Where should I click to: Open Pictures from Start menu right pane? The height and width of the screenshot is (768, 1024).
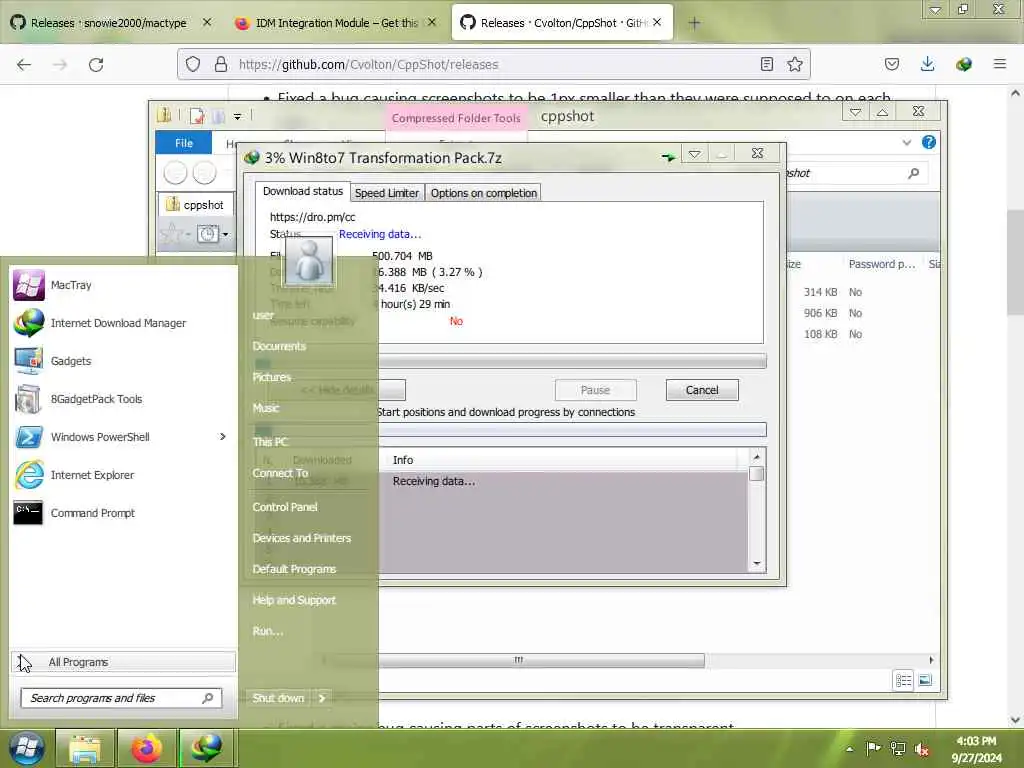click(x=272, y=377)
